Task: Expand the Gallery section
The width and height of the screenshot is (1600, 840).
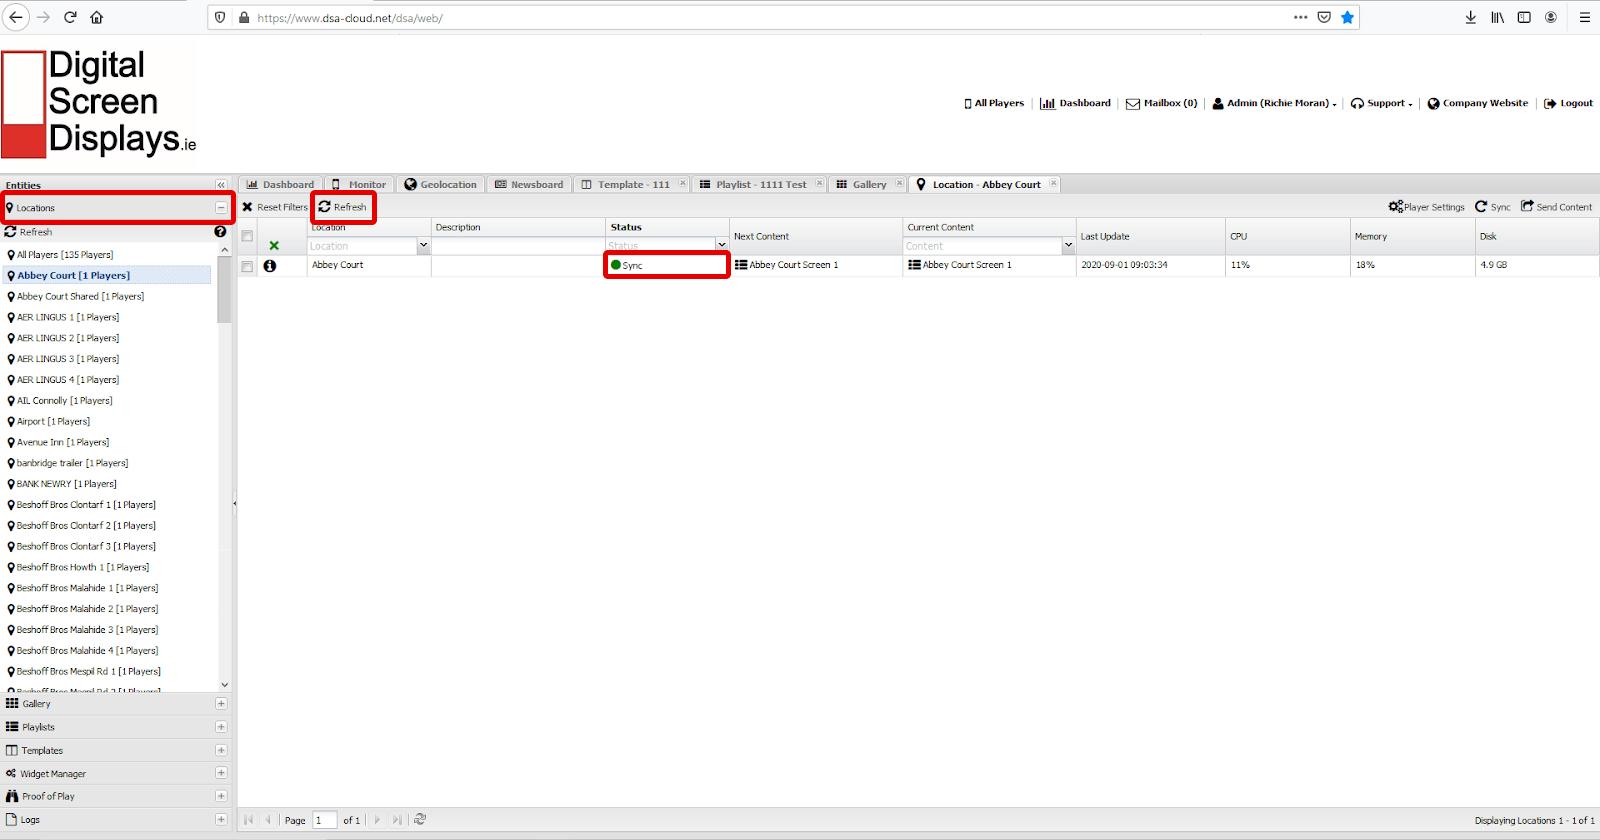Action: [221, 703]
